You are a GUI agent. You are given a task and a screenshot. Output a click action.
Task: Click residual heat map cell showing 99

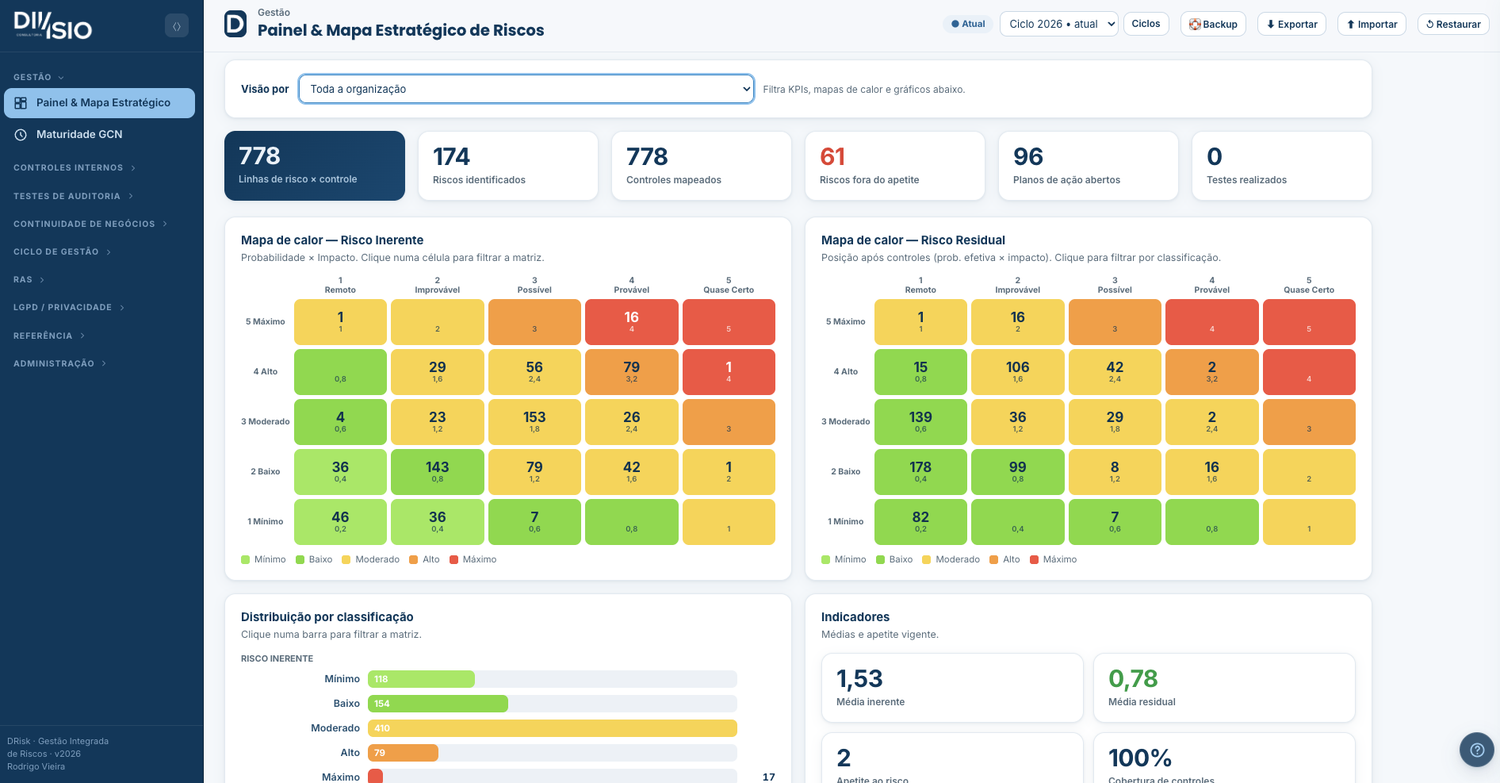click(x=1017, y=472)
